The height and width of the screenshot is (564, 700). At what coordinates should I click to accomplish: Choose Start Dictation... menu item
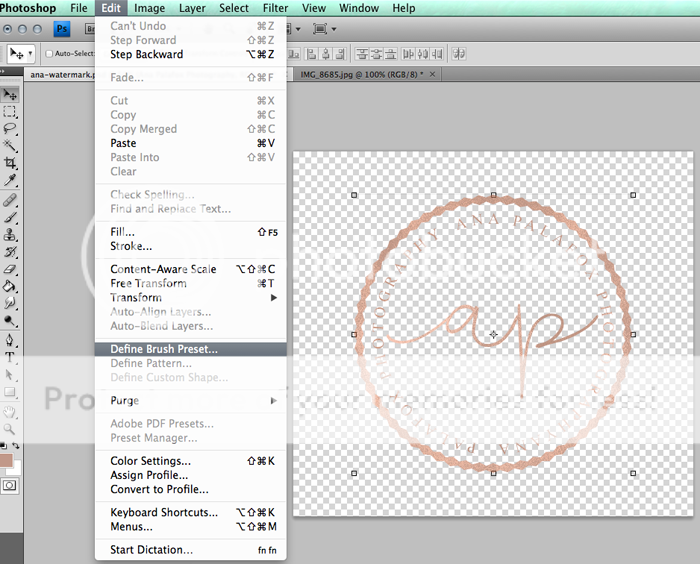pos(191,550)
